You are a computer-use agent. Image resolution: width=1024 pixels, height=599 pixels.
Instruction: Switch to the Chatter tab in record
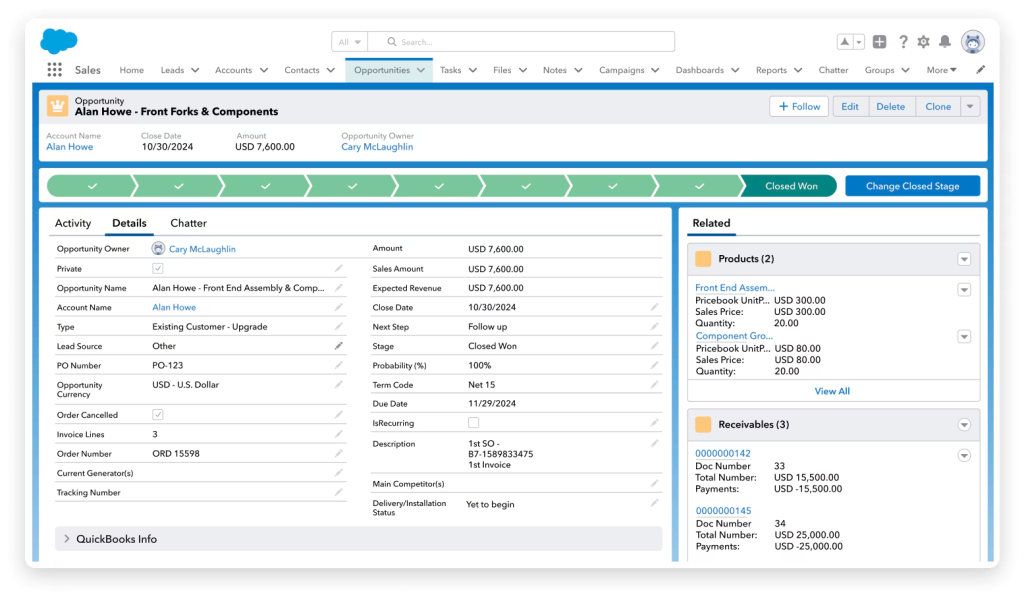188,223
